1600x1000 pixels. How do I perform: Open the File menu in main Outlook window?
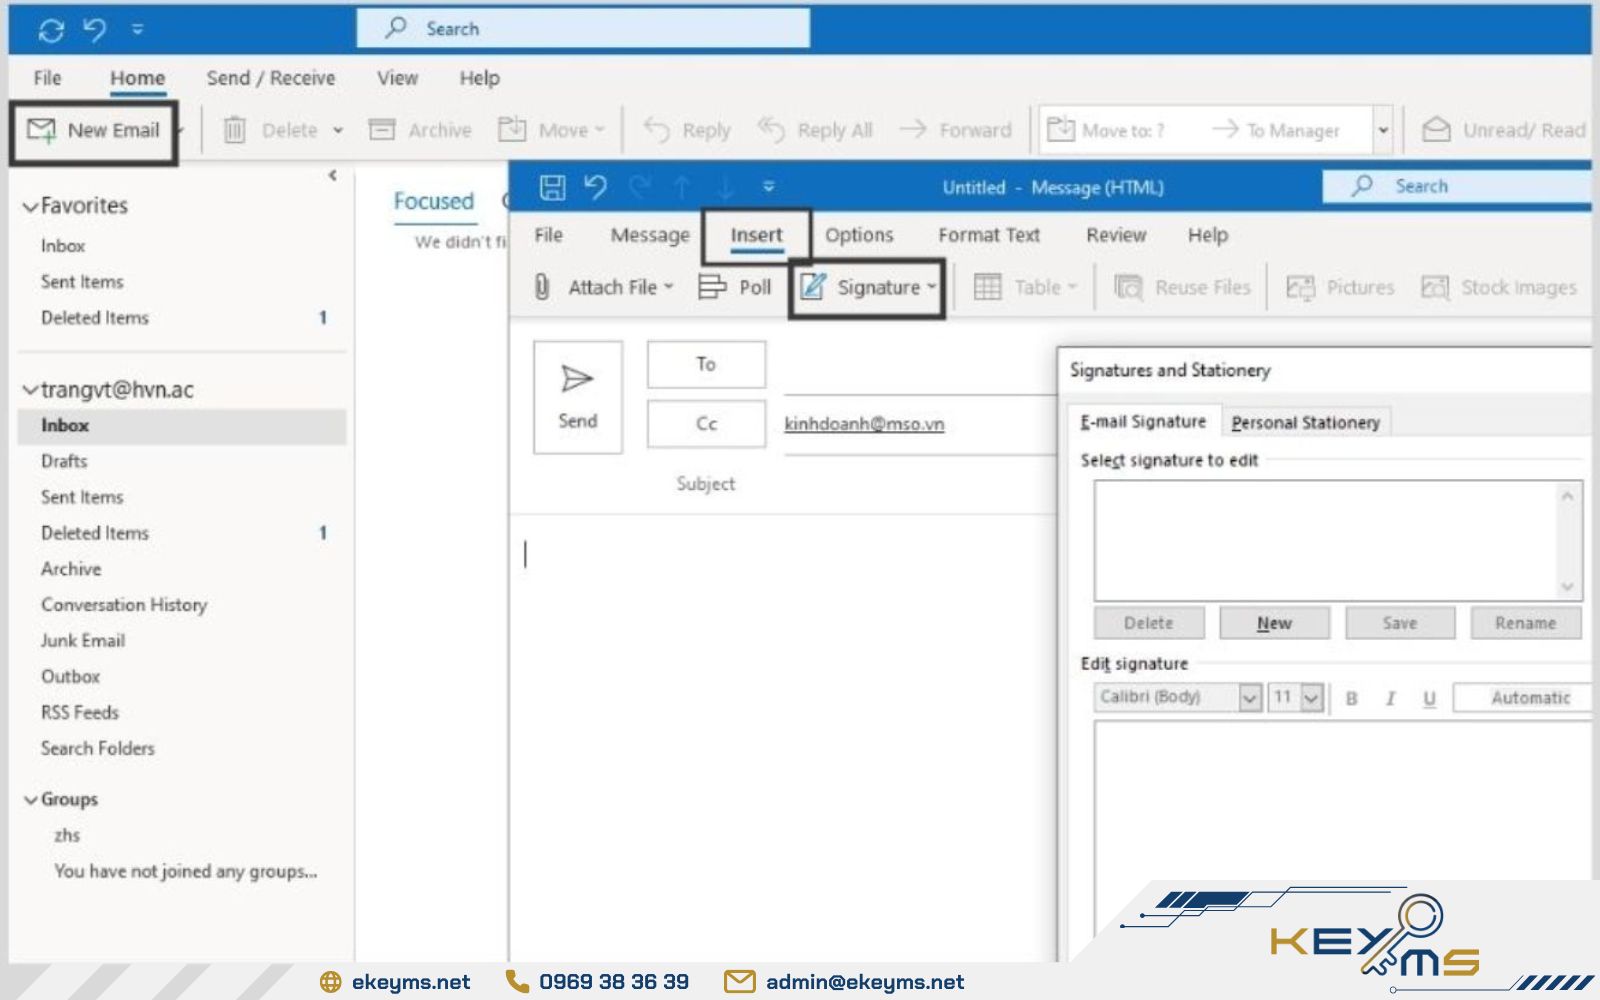click(x=47, y=78)
